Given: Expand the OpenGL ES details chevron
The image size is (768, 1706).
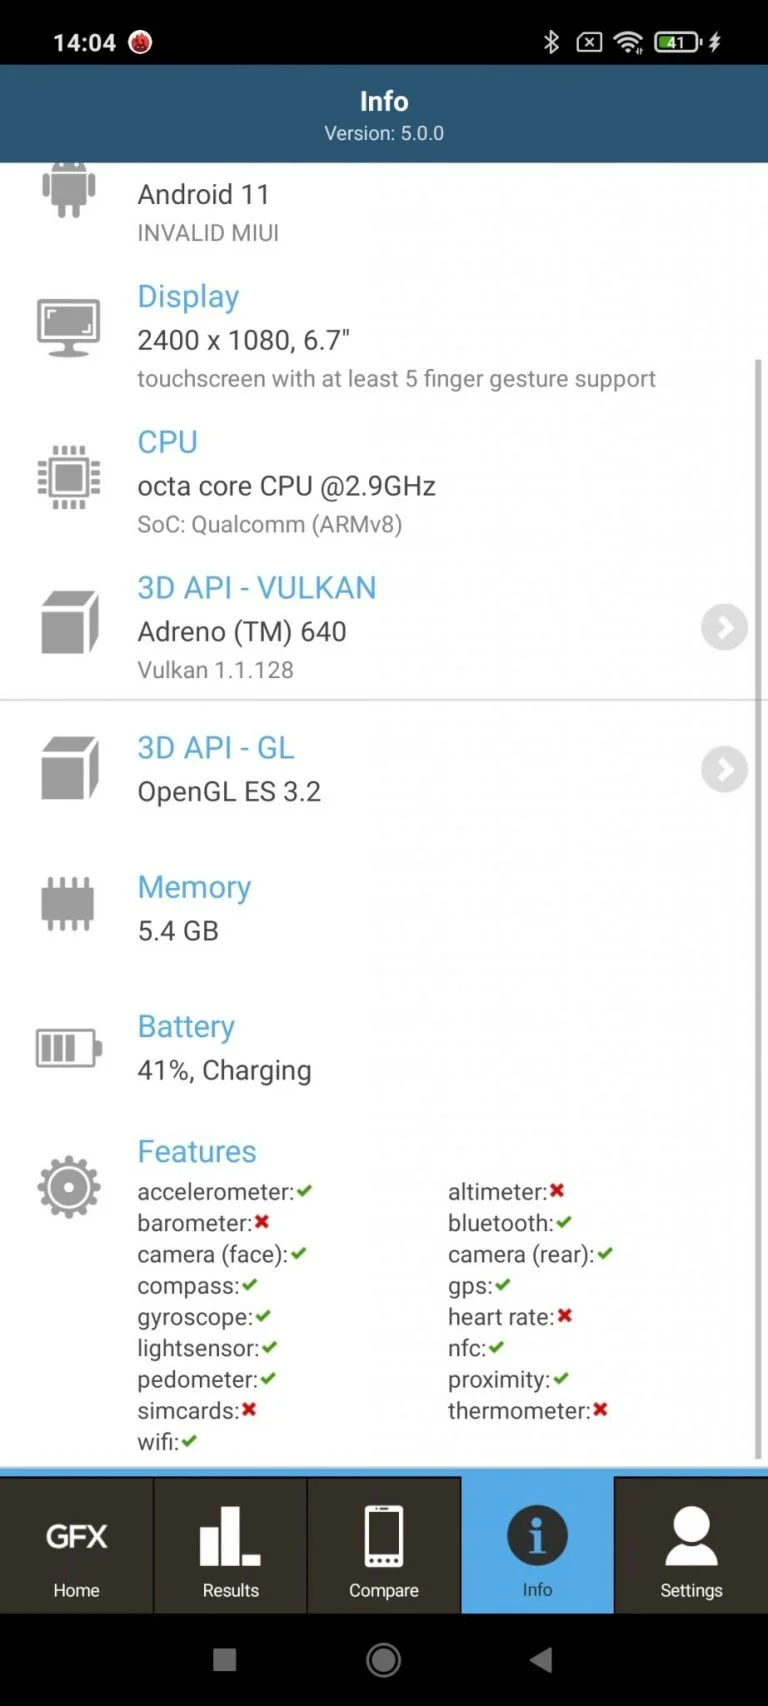Looking at the screenshot, I should click(724, 769).
